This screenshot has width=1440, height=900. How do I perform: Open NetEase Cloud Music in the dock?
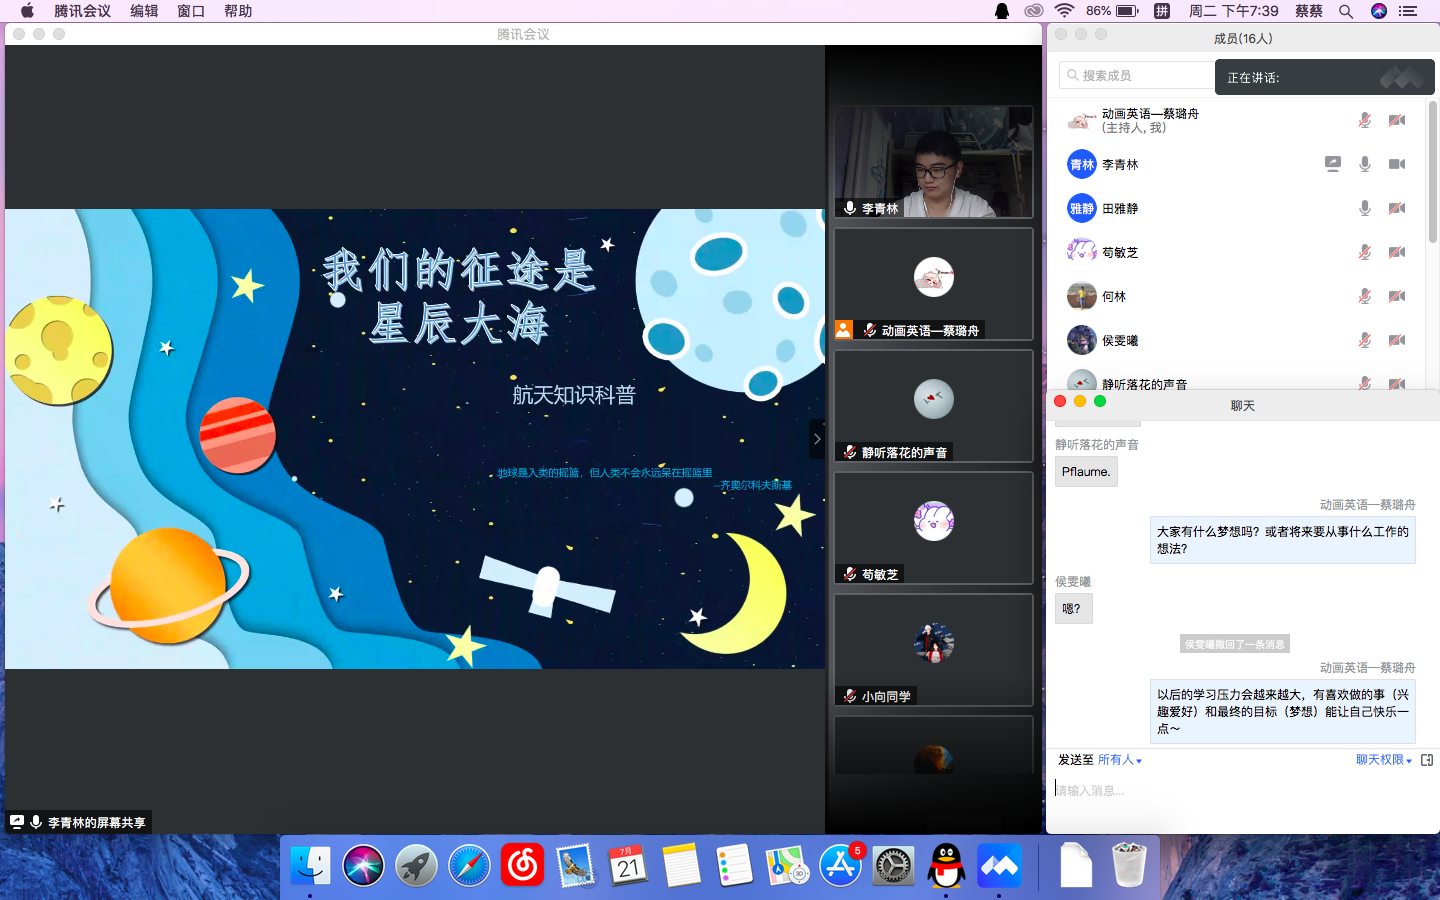[522, 866]
